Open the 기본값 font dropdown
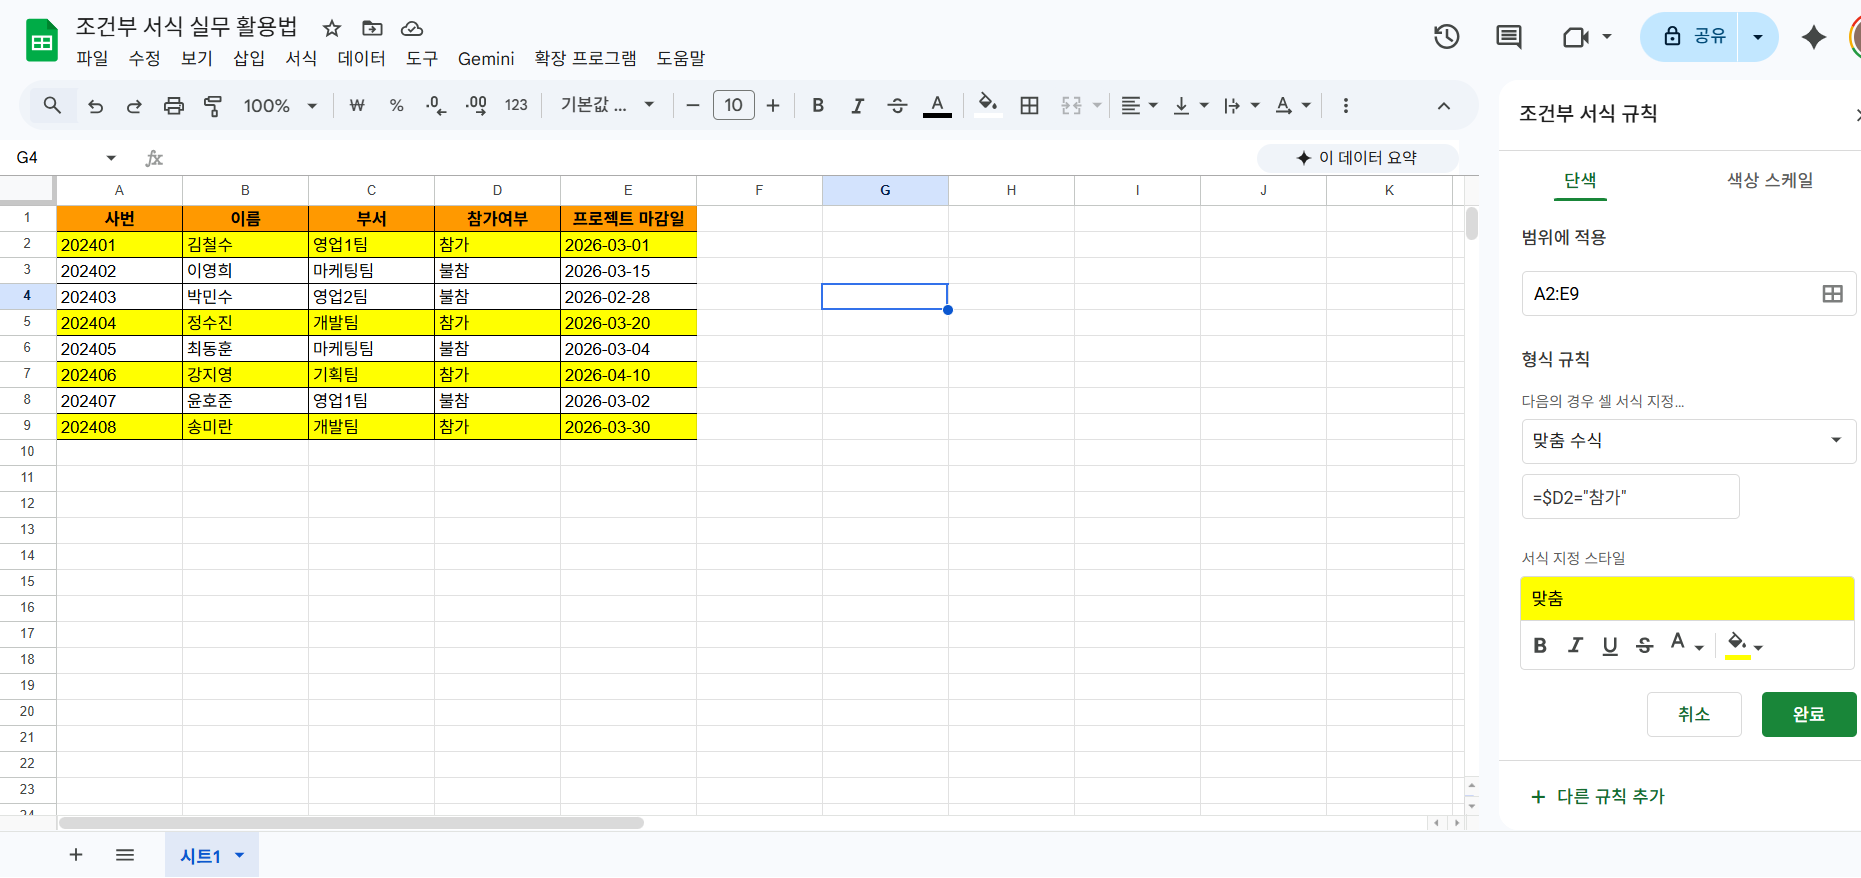 [x=607, y=106]
